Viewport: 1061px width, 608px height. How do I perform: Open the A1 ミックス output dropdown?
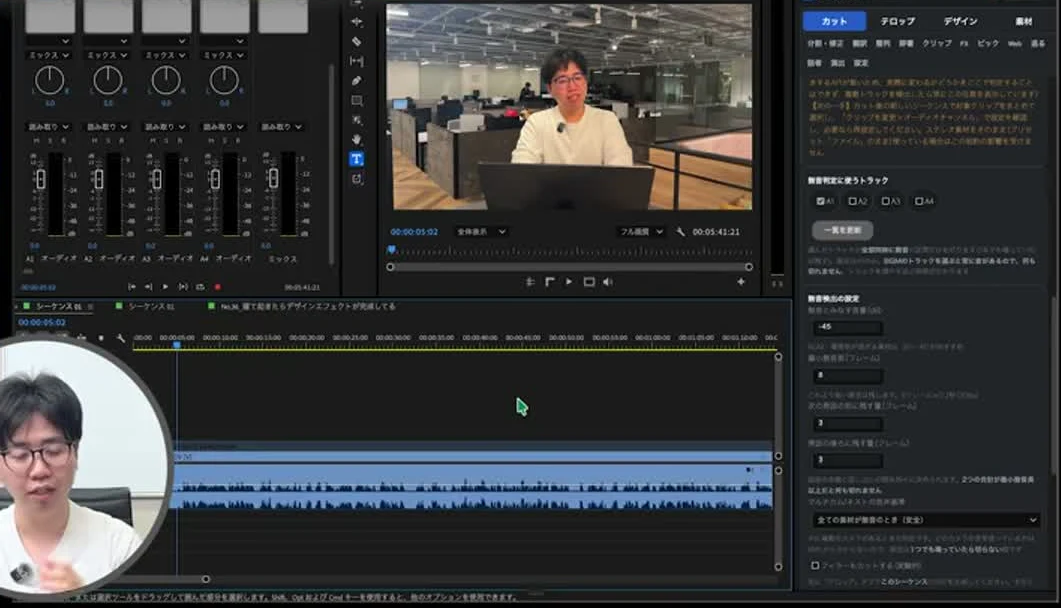(x=49, y=55)
